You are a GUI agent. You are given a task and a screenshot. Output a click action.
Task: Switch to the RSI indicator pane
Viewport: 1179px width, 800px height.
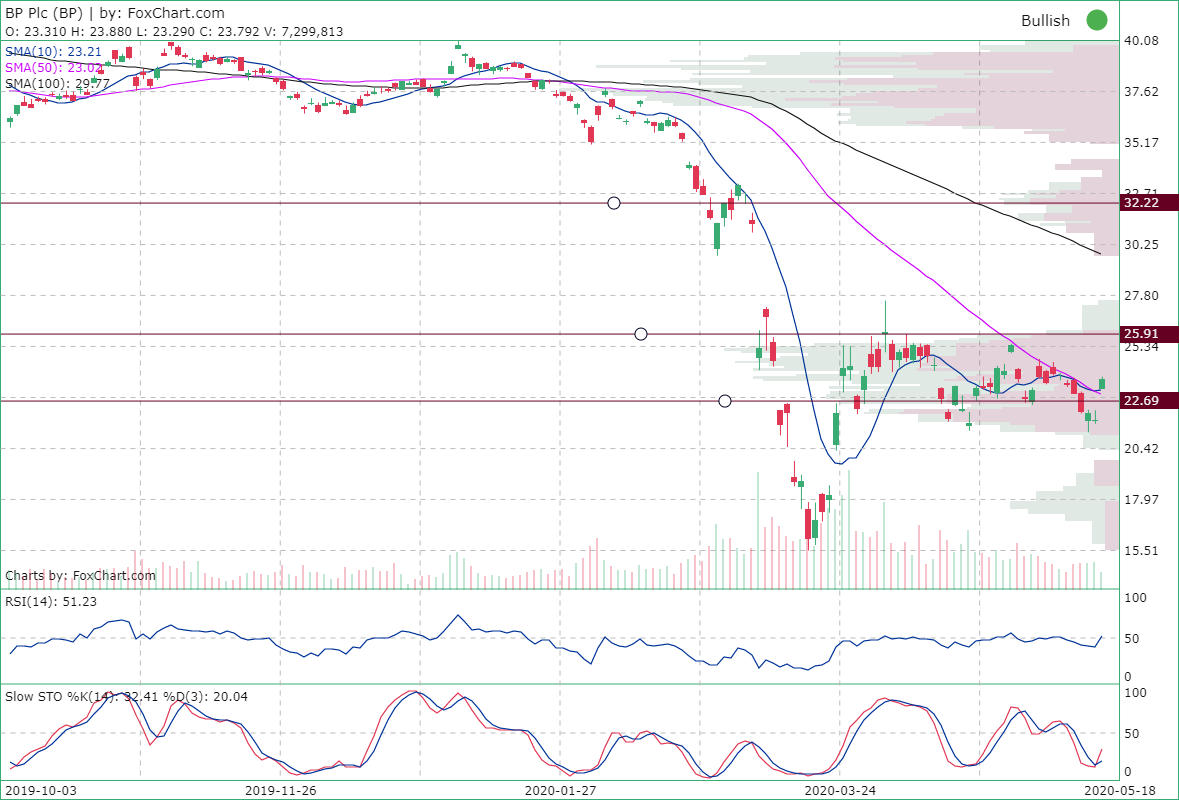pos(550,635)
